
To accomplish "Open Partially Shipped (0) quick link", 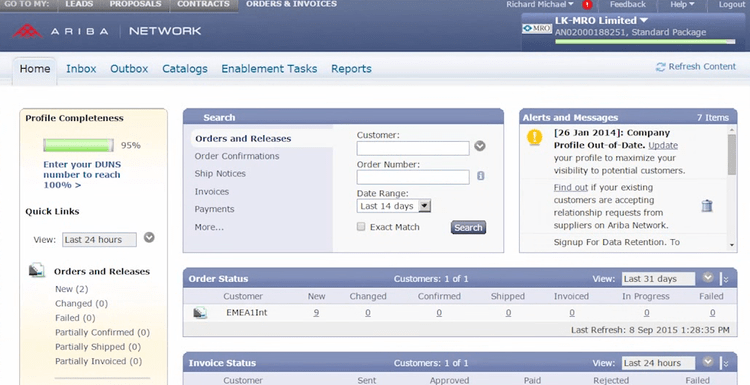I will coord(98,346).
